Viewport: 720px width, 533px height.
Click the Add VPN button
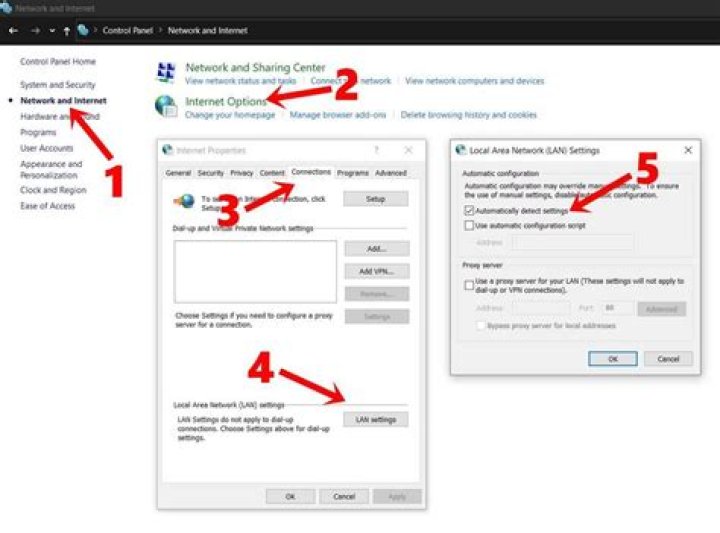point(377,271)
